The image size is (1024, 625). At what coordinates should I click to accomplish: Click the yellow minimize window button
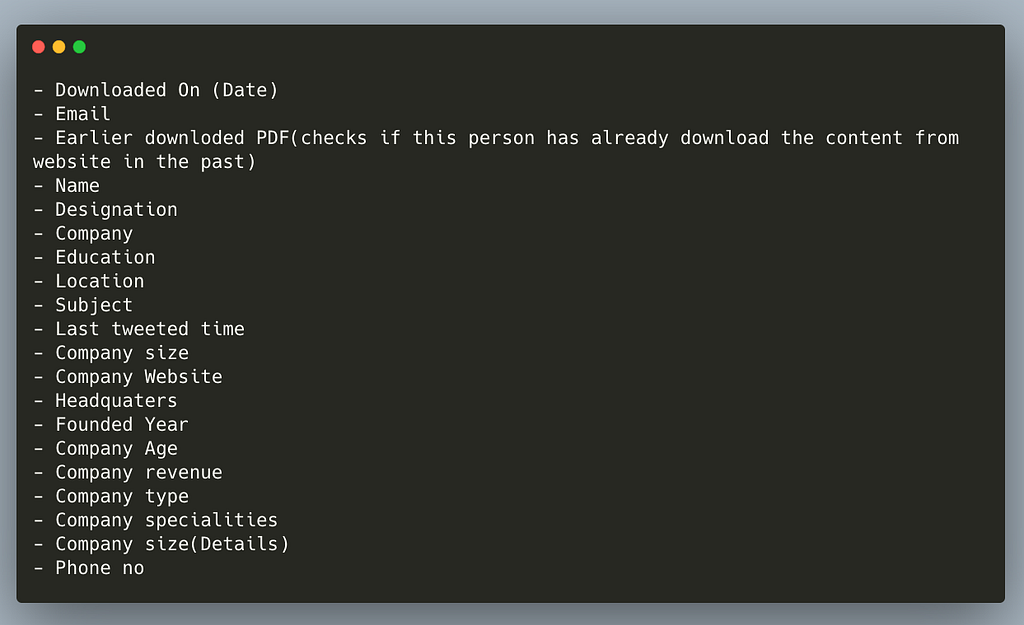coord(59,47)
